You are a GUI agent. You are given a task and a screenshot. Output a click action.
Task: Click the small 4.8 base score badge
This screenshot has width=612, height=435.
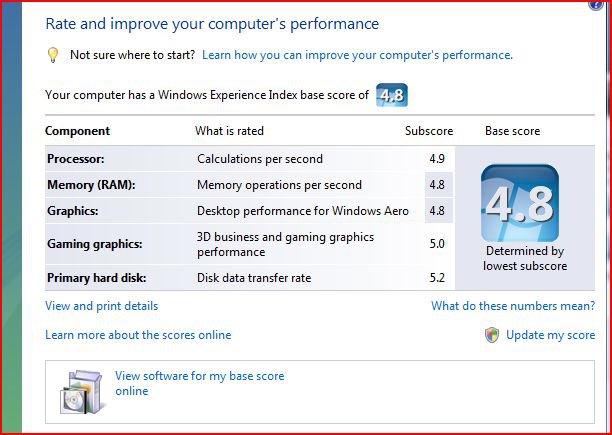pos(392,95)
